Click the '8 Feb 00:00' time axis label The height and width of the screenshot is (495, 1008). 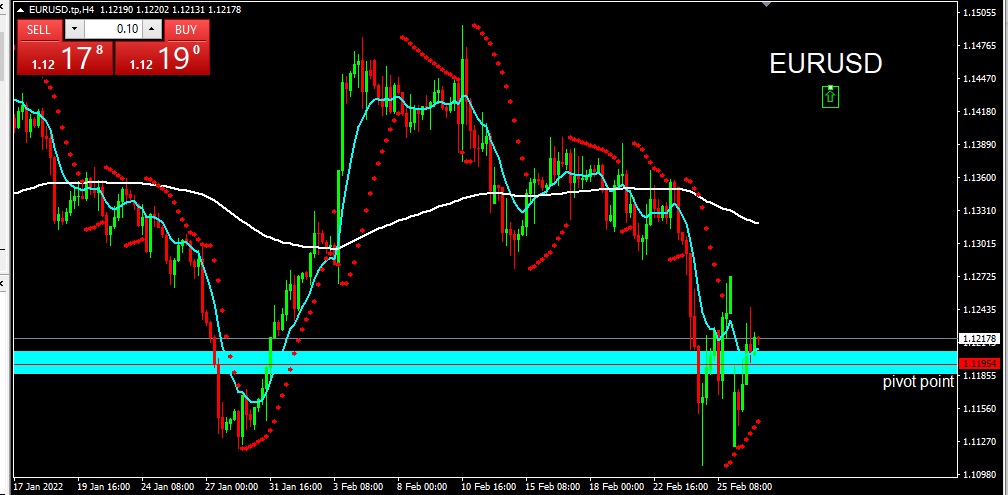point(422,487)
